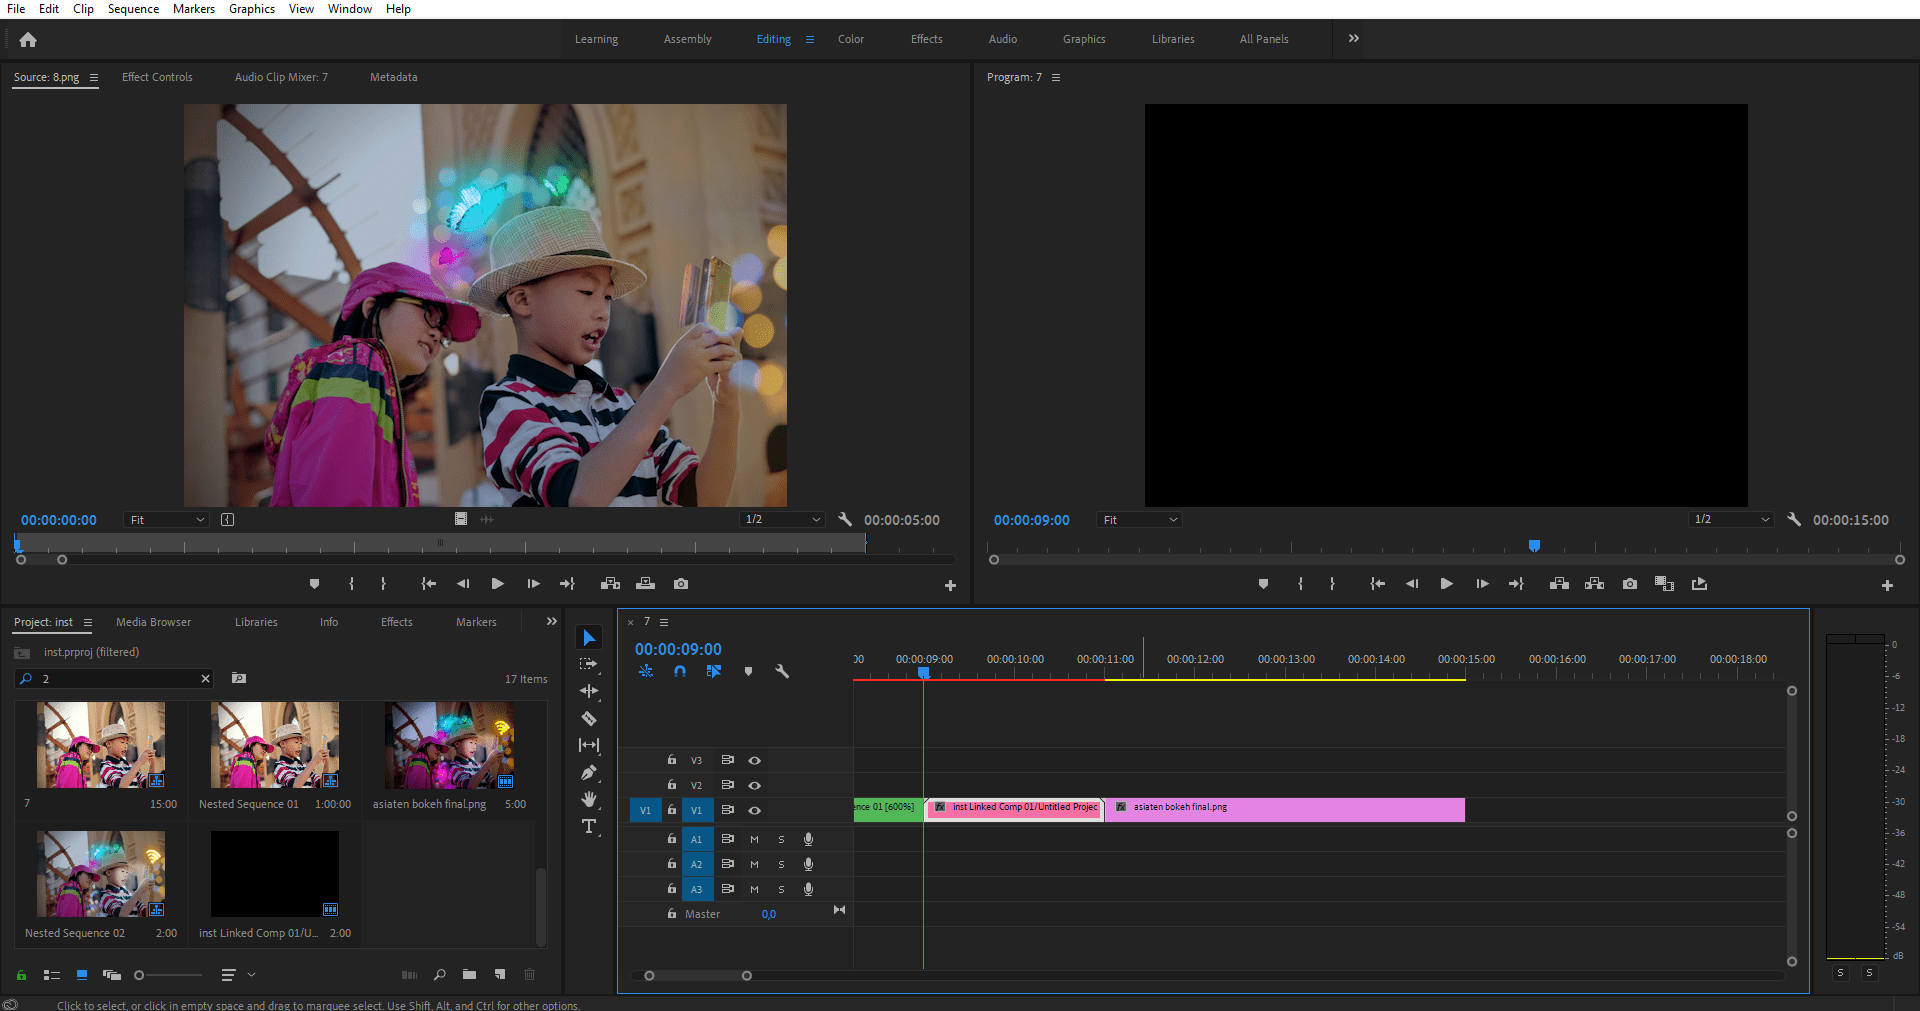Viewport: 1920px width, 1011px height.
Task: Select the Razor tool
Action: 589,718
